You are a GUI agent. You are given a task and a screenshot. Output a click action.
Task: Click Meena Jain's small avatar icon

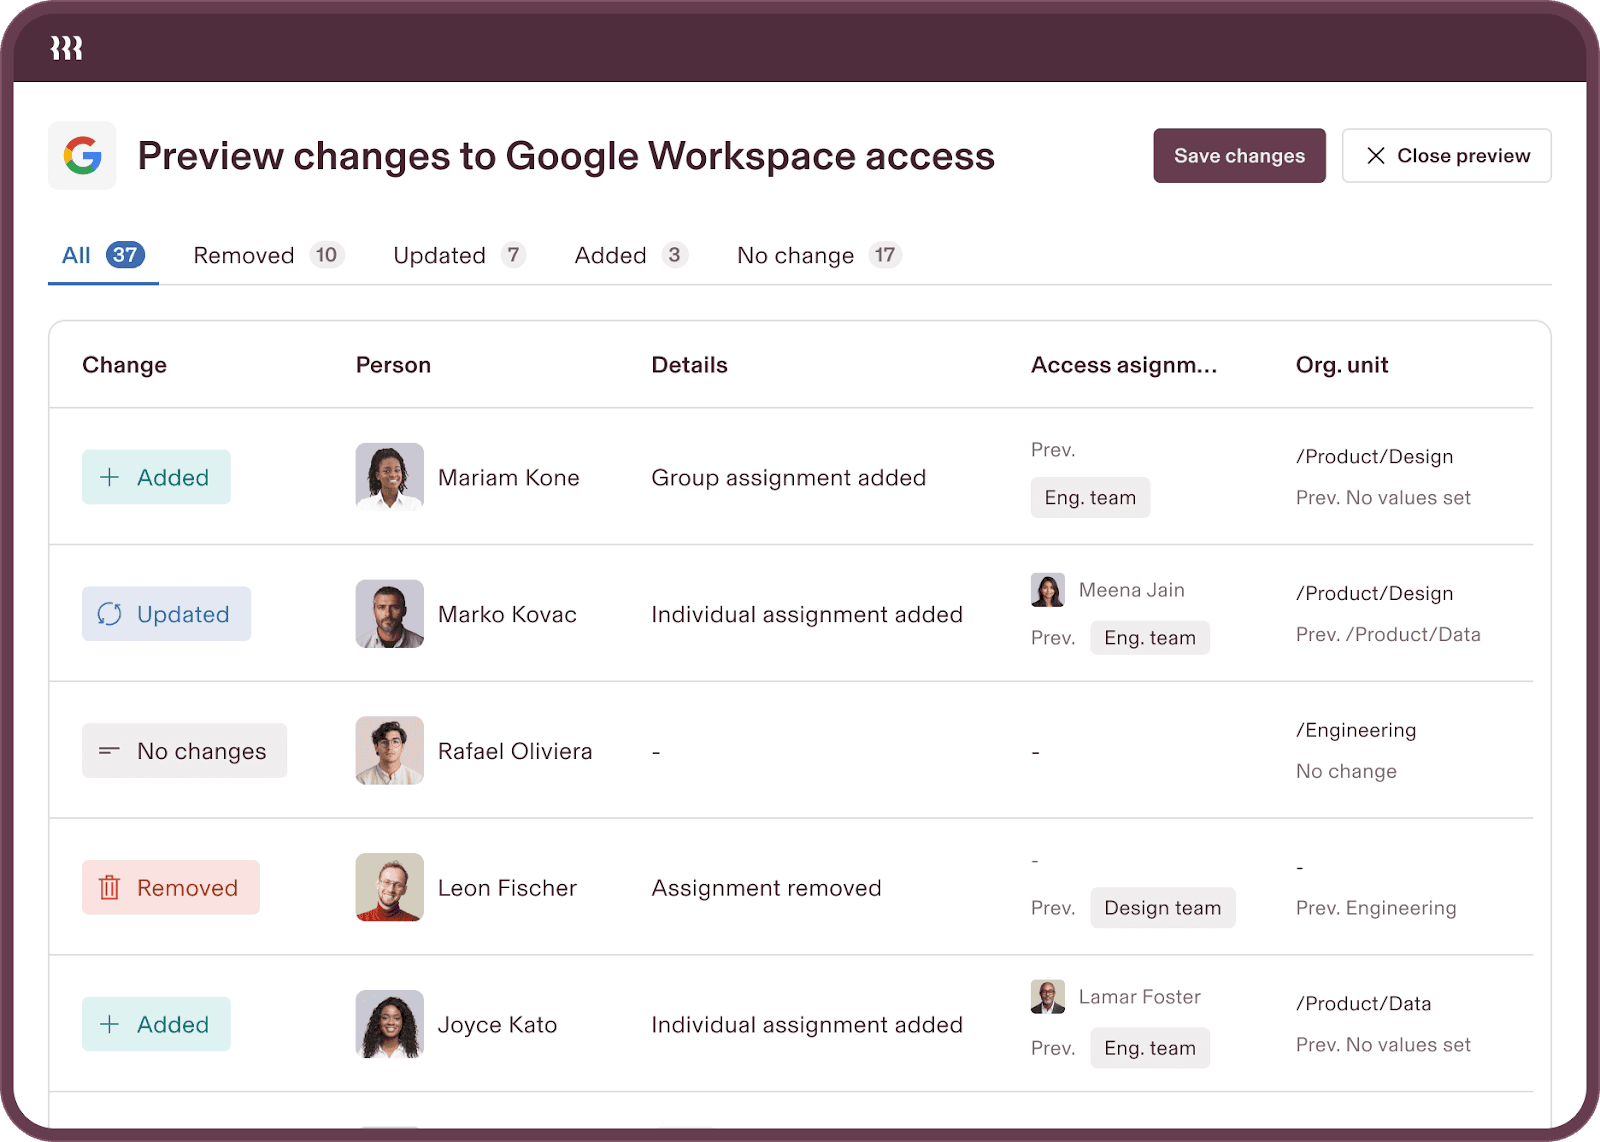1047,590
